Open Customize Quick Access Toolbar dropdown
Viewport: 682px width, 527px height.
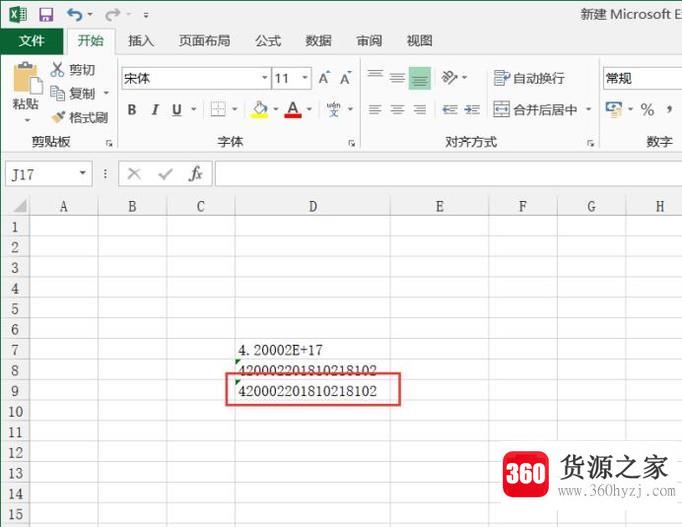coord(146,15)
